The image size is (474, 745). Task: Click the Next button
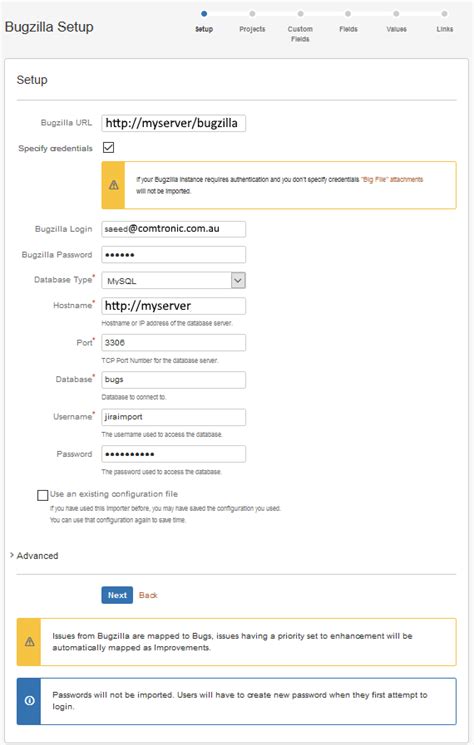[117, 595]
